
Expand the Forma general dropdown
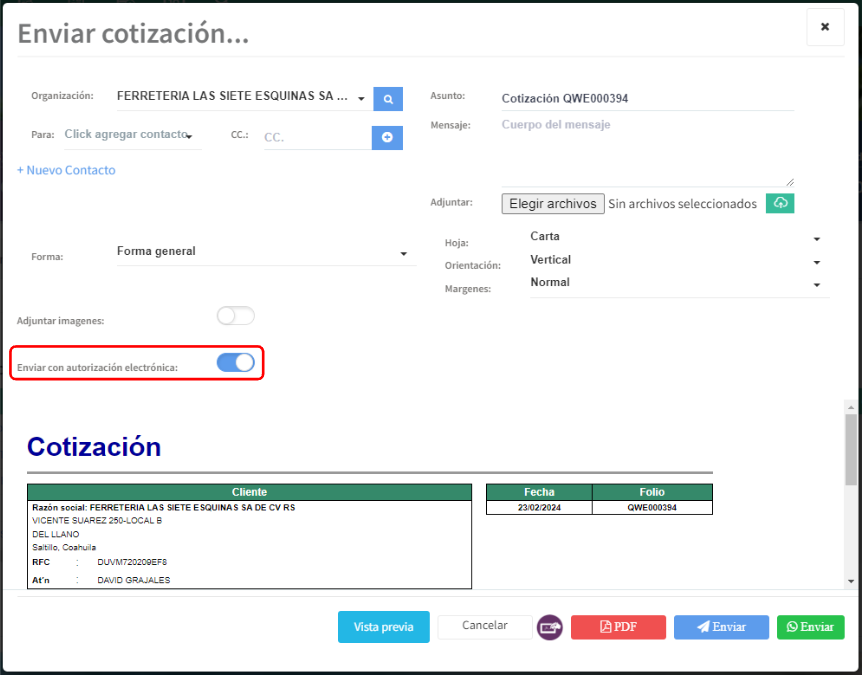pyautogui.click(x=263, y=252)
